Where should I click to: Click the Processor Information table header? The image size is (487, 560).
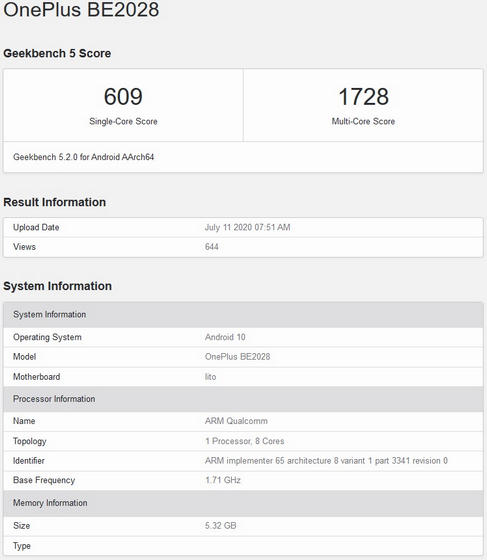[x=243, y=399]
